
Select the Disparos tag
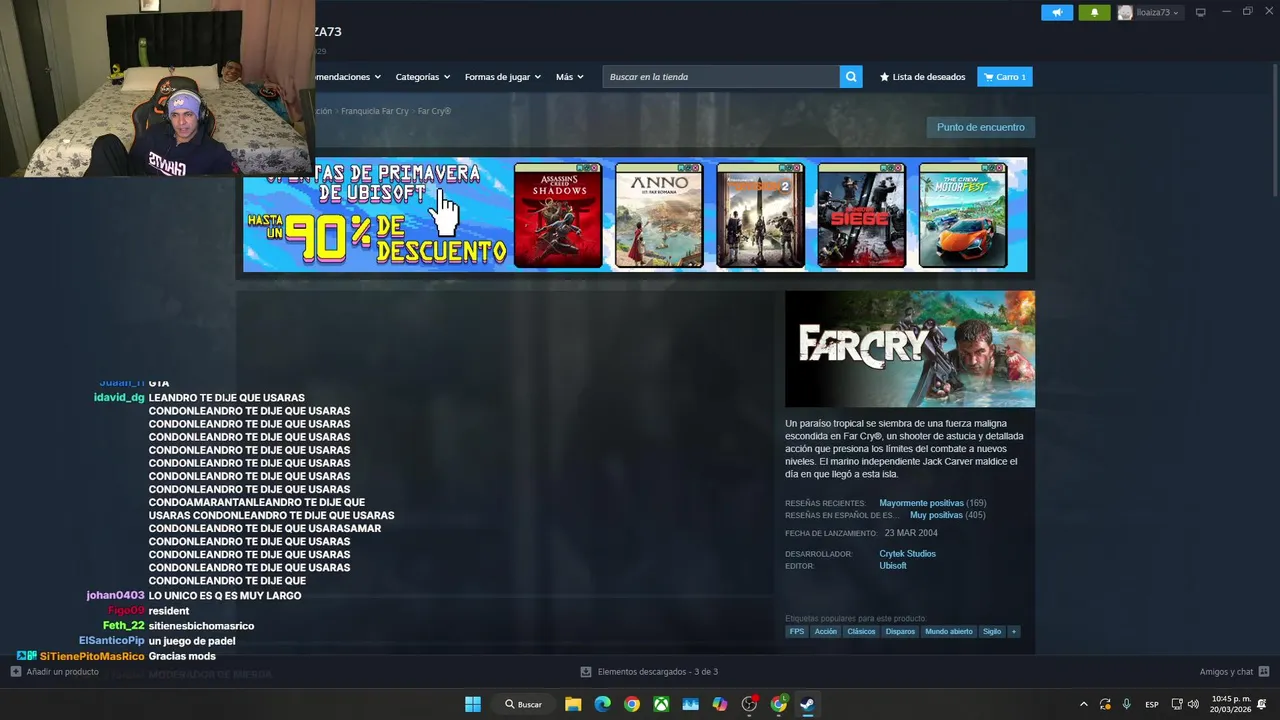900,632
